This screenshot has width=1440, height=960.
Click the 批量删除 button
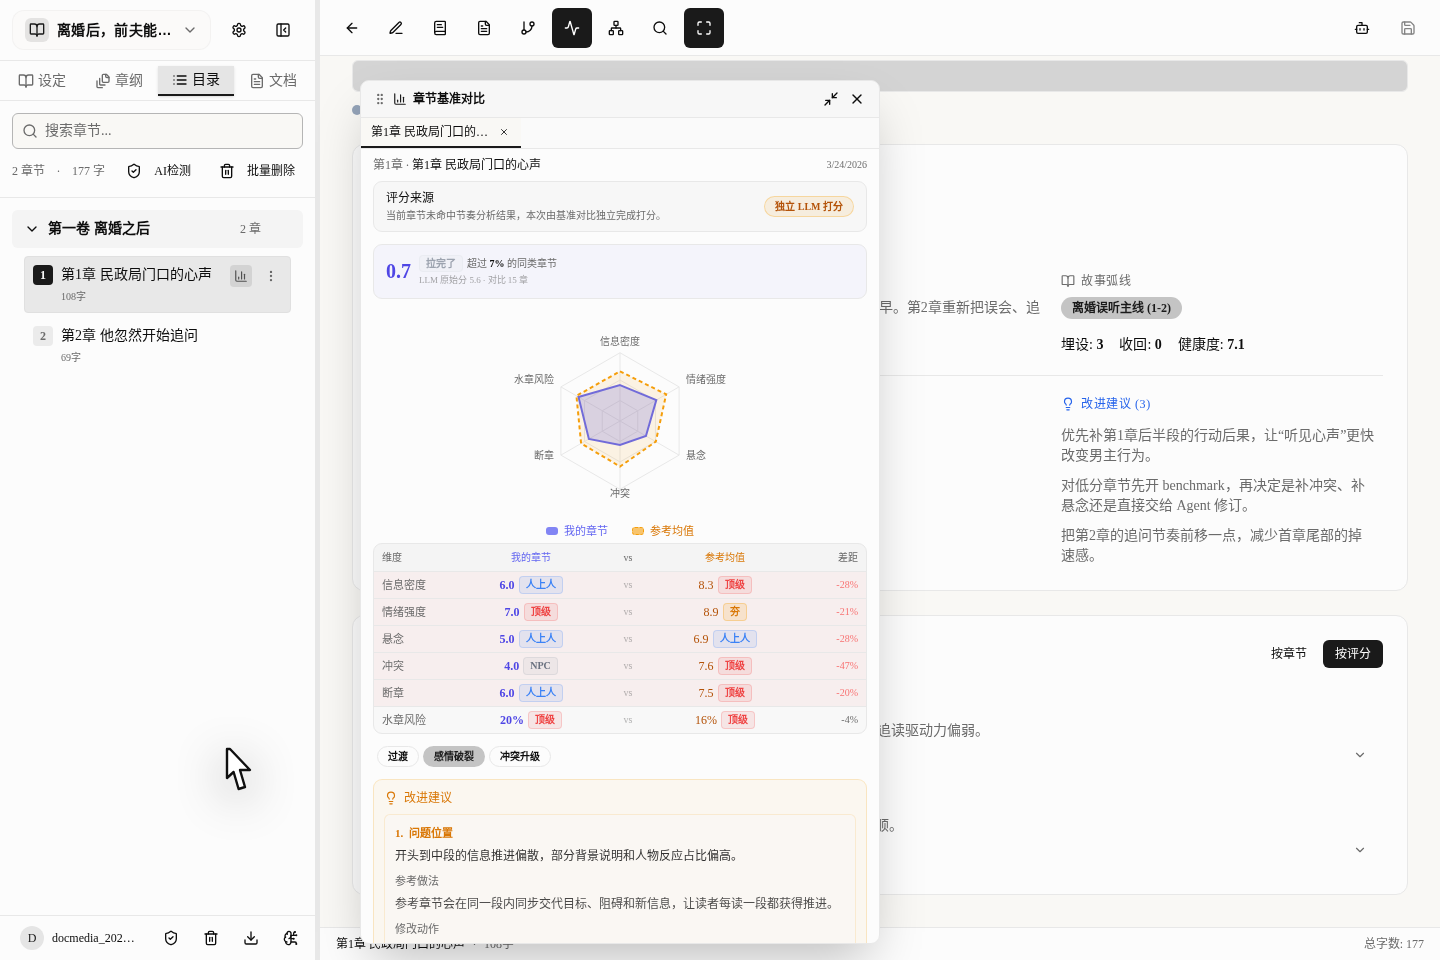259,170
